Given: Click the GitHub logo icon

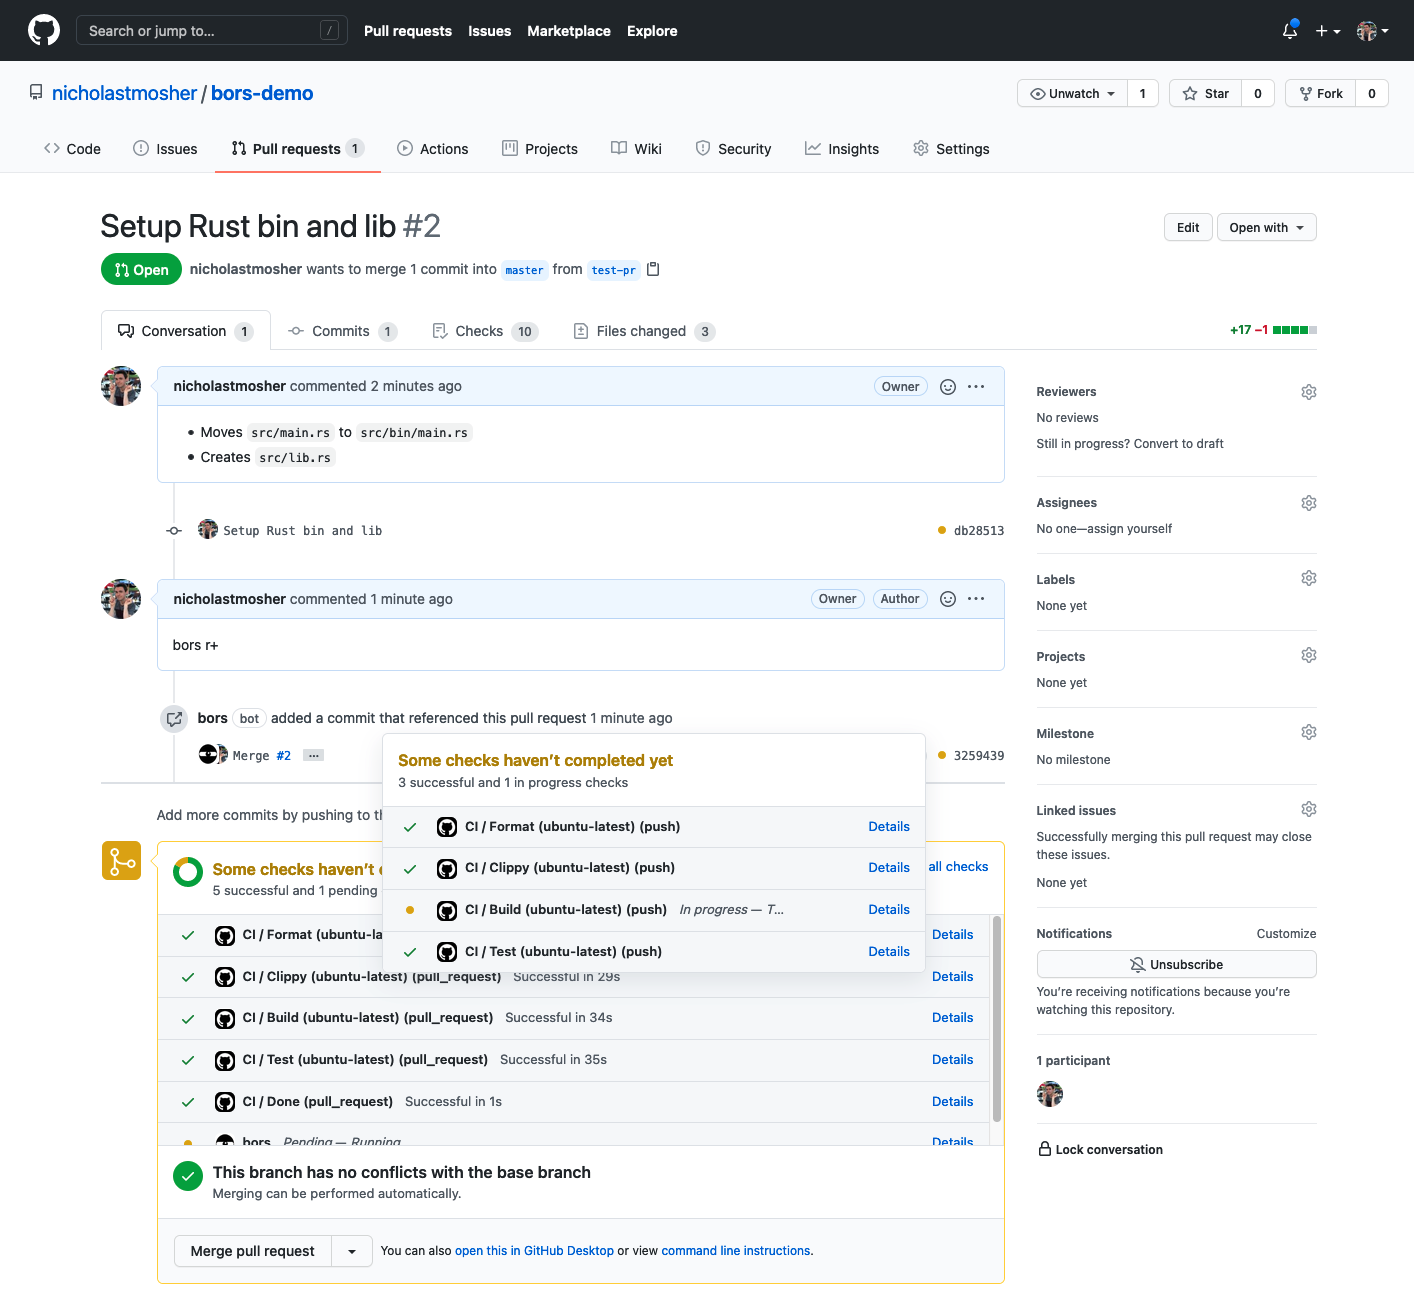Looking at the screenshot, I should coord(43,29).
